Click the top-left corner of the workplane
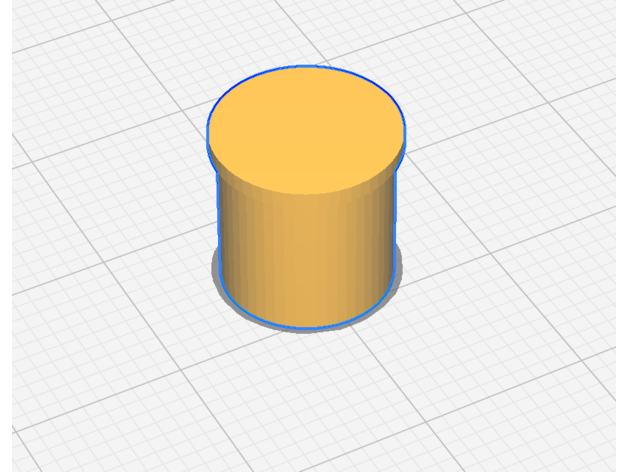 20,8
